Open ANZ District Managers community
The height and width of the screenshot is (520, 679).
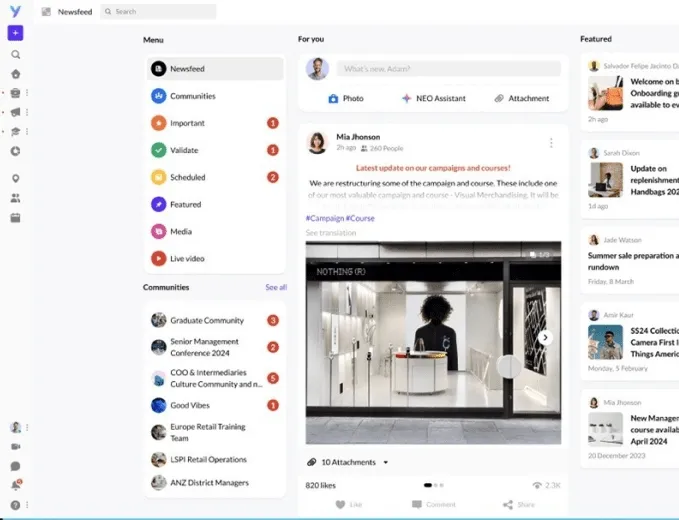point(215,482)
